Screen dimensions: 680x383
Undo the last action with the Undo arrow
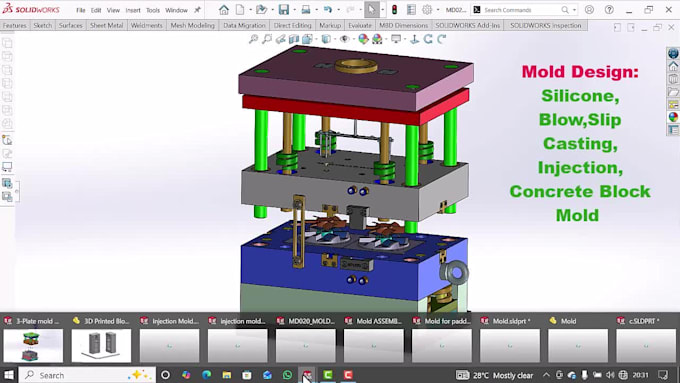tap(328, 10)
